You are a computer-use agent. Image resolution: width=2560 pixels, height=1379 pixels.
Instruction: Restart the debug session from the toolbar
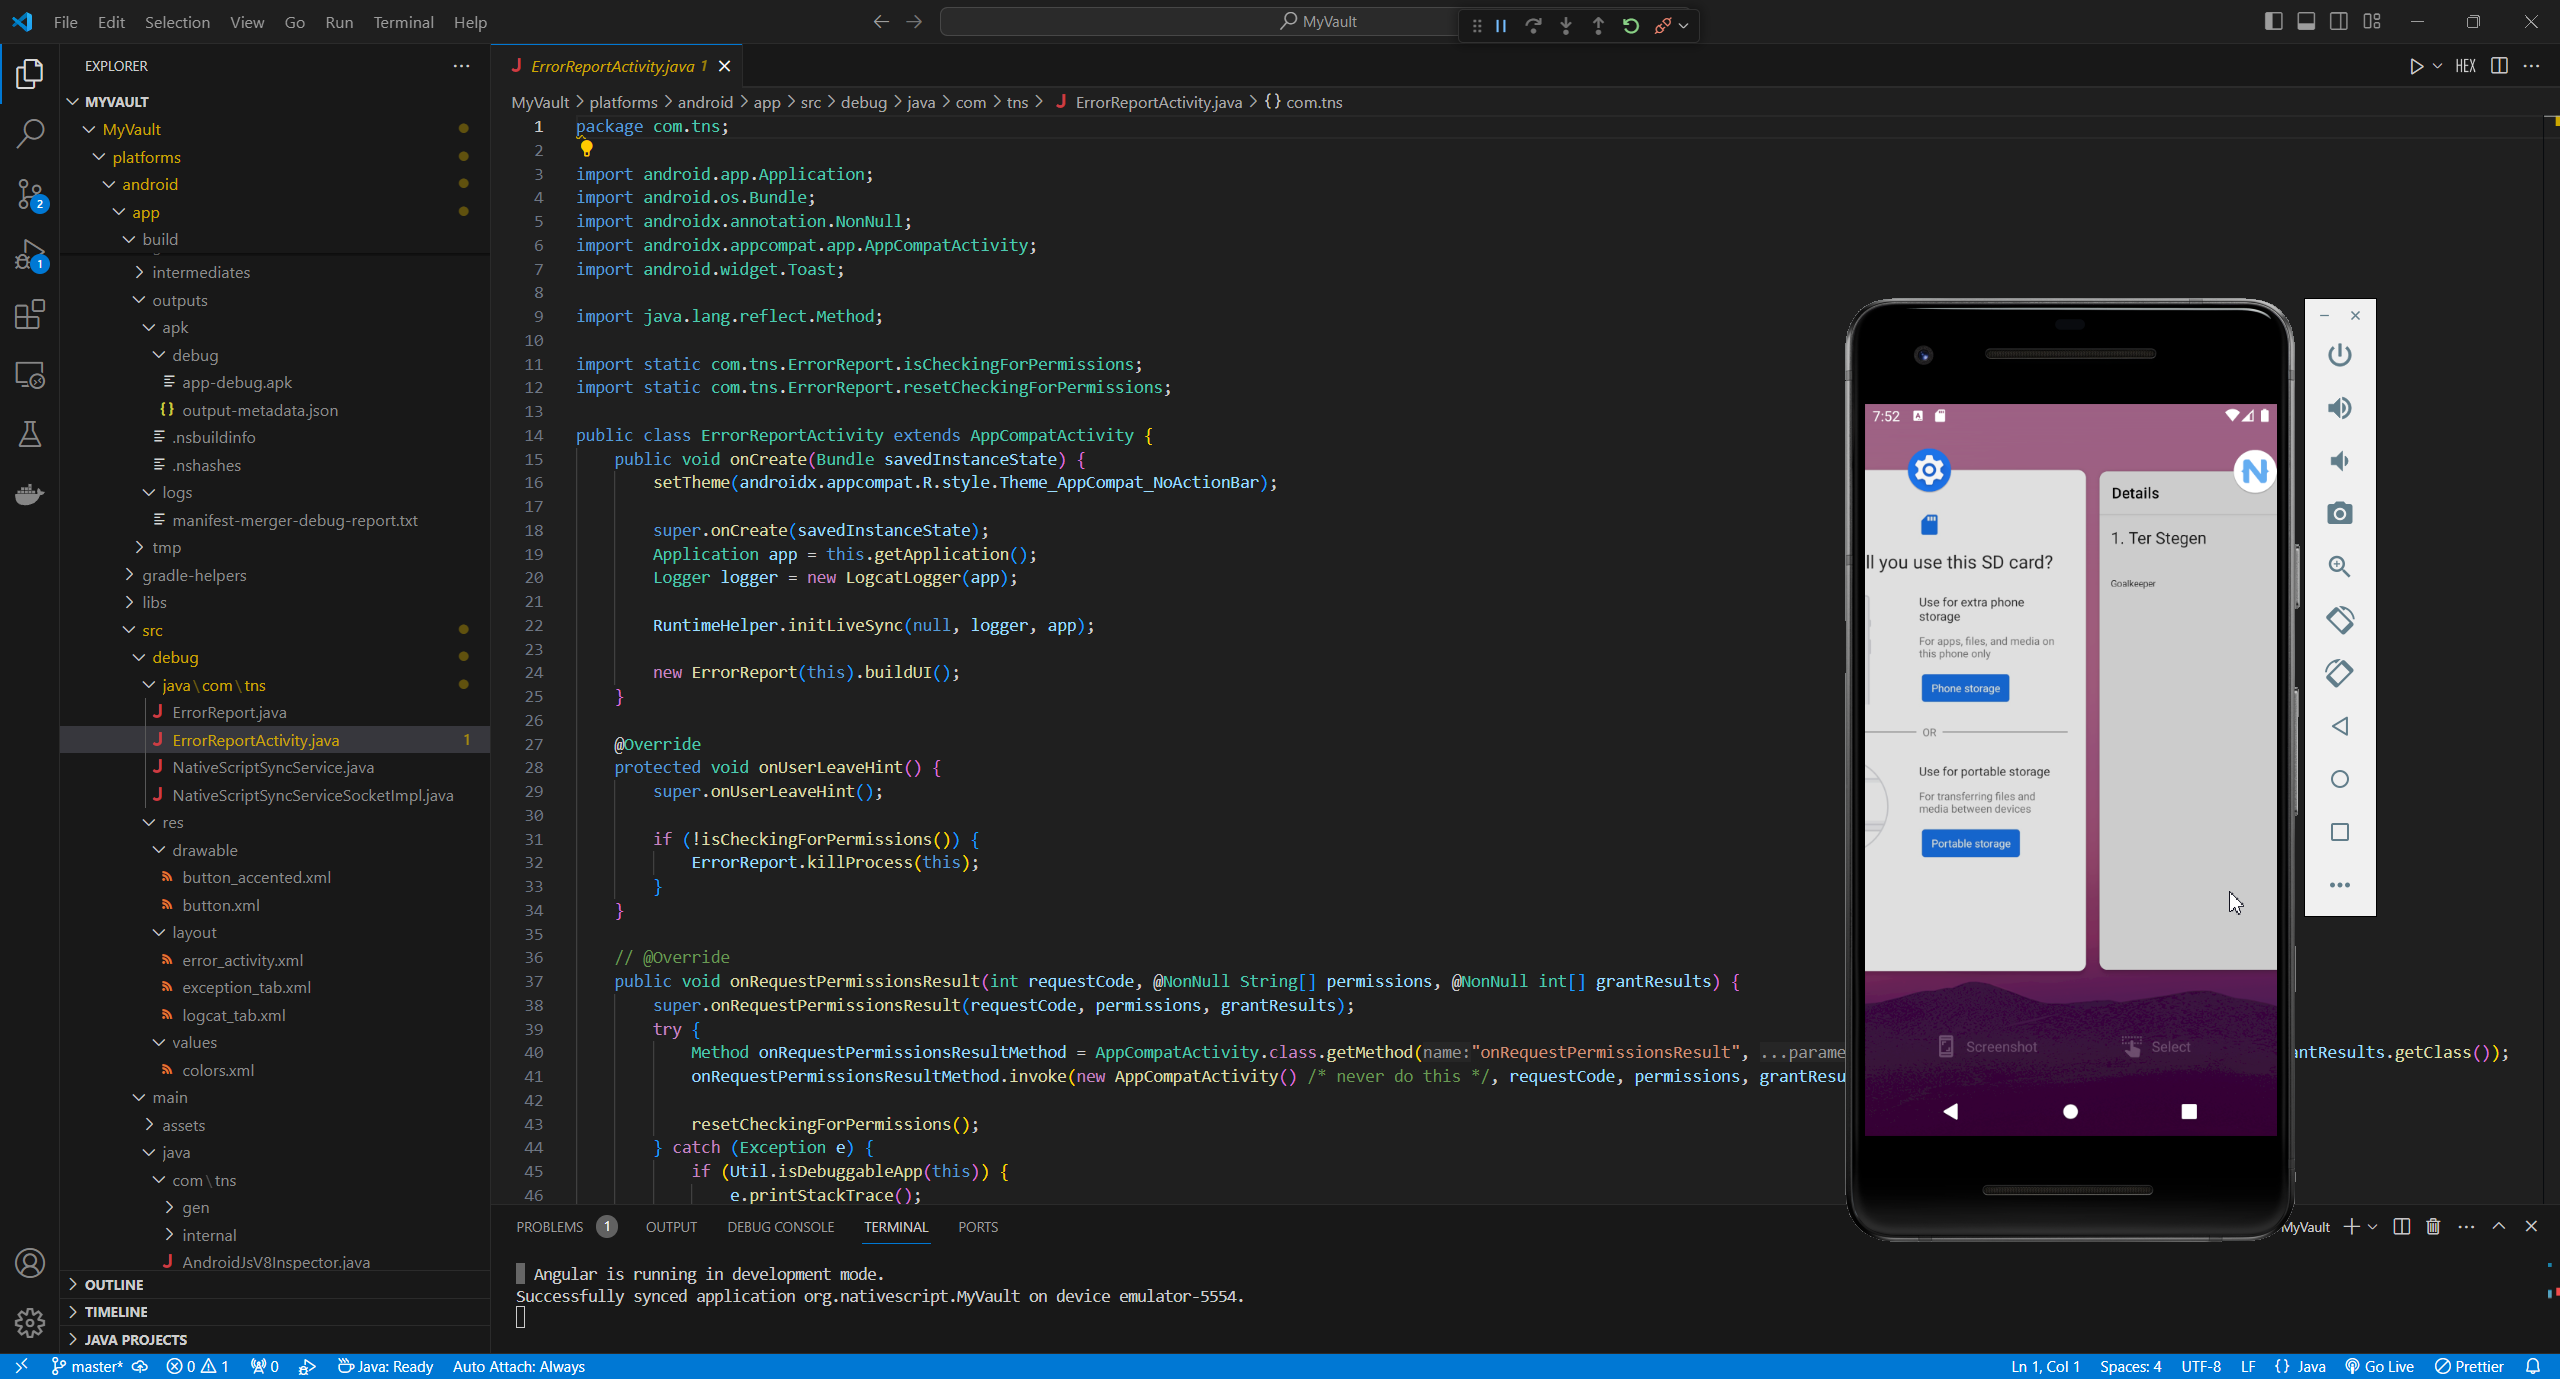pos(1631,26)
